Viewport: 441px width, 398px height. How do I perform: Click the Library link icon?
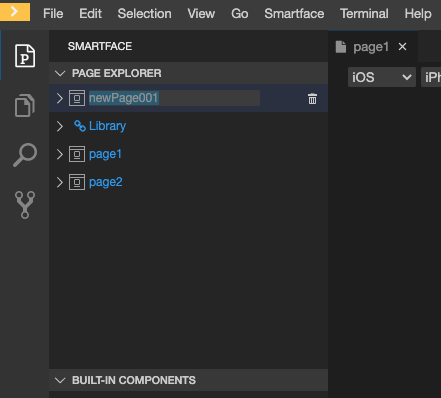[80, 126]
